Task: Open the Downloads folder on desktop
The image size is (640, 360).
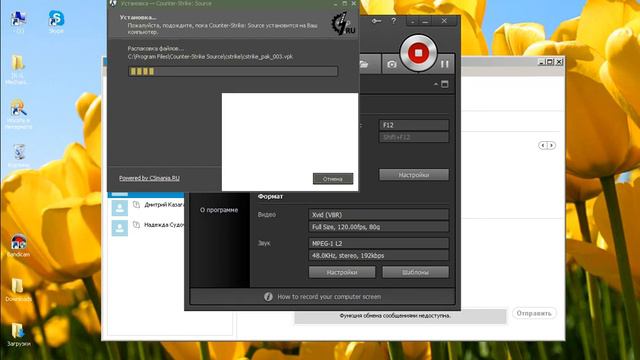Action: click(x=18, y=290)
